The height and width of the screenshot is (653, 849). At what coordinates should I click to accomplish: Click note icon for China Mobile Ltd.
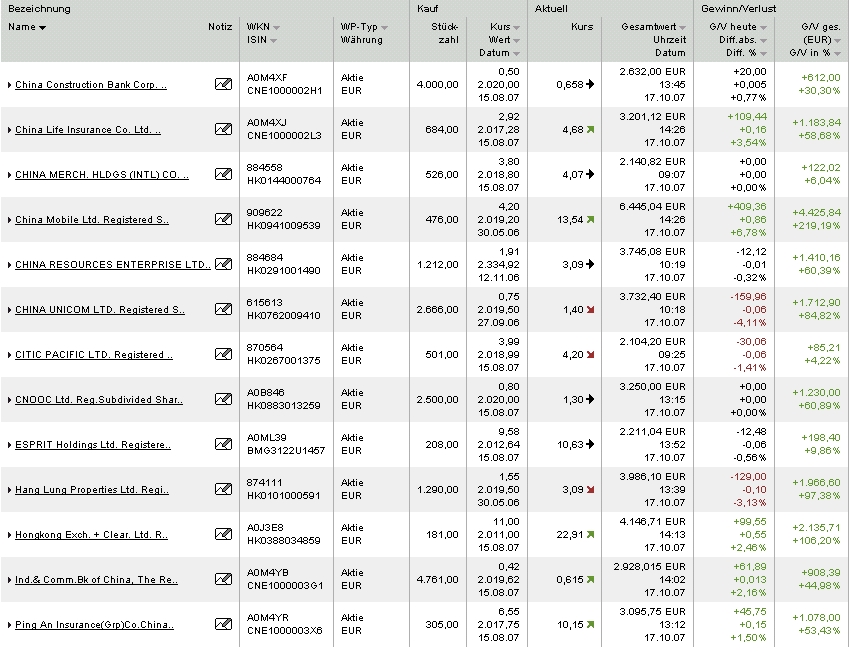223,219
